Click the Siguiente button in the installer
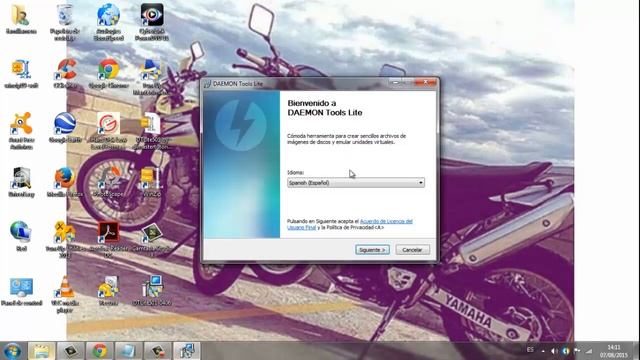The image size is (640, 360). pyautogui.click(x=372, y=249)
